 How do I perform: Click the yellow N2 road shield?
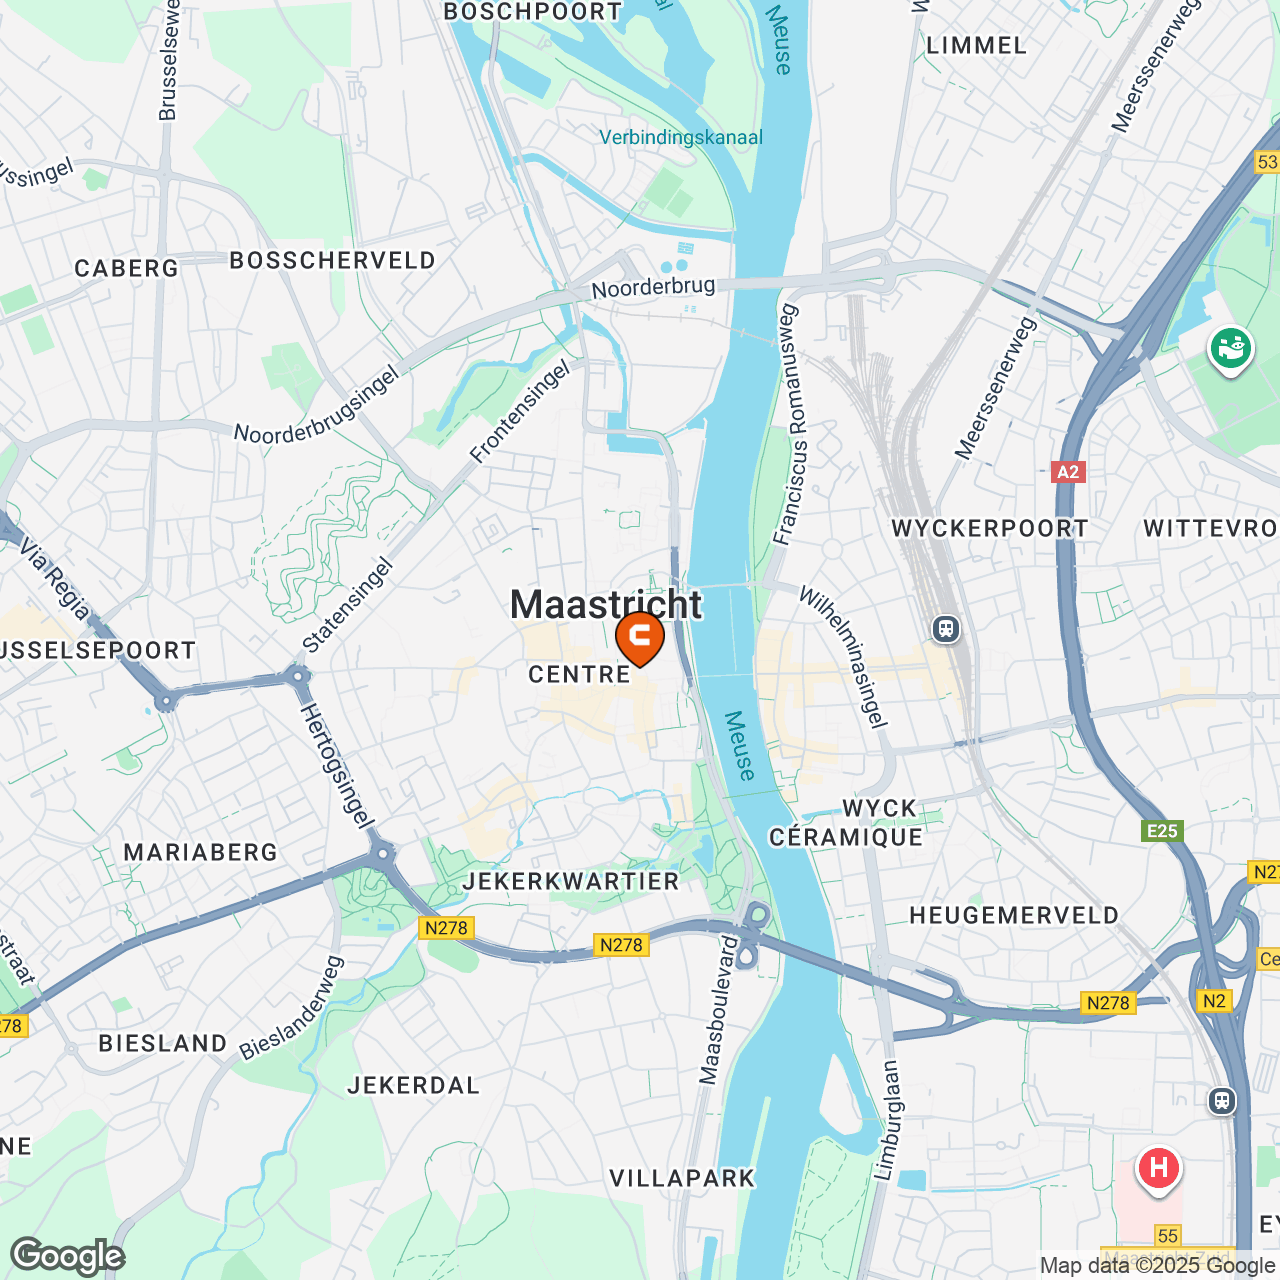point(1214,1001)
